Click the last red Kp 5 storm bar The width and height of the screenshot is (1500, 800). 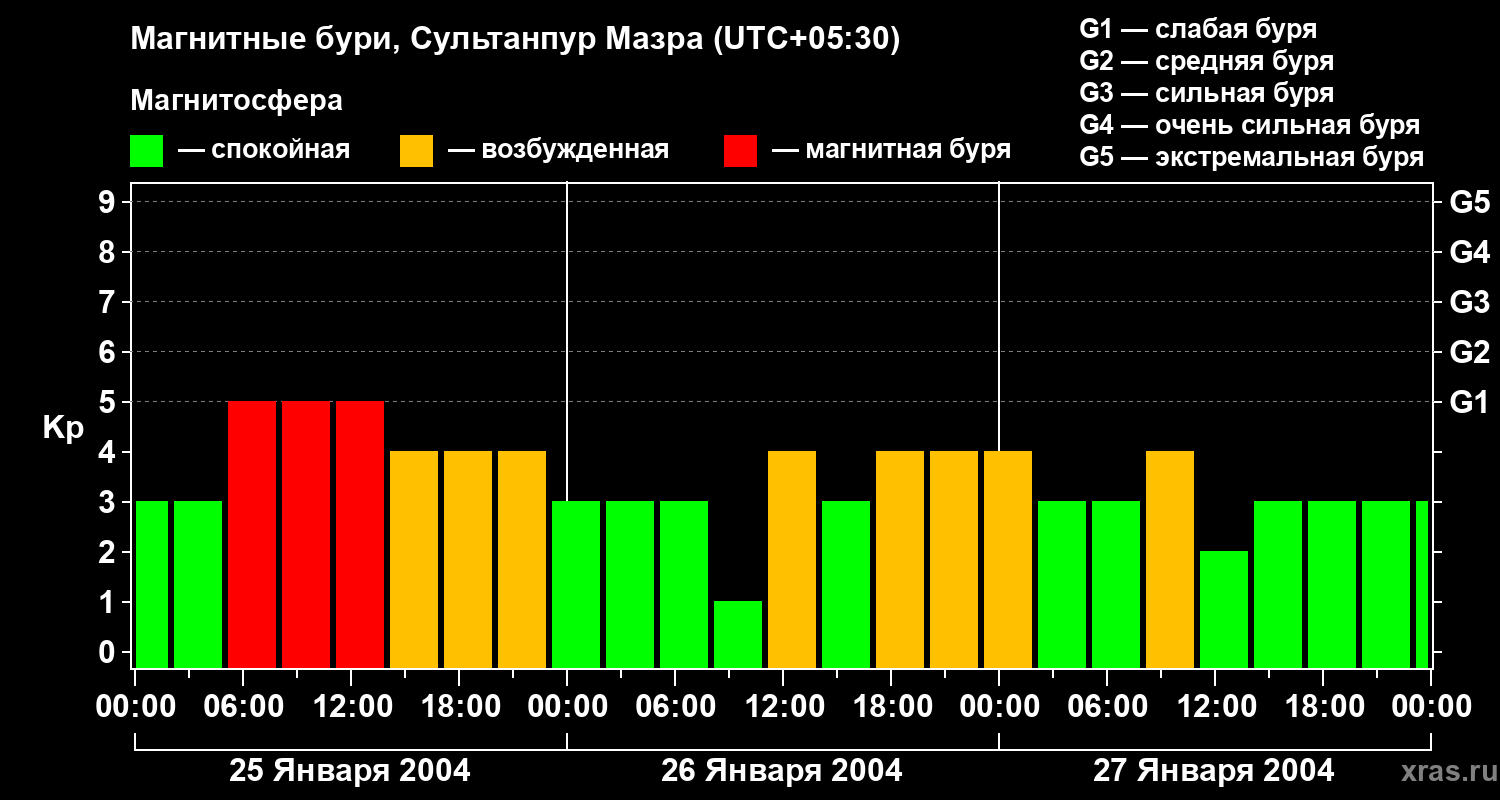(x=360, y=534)
